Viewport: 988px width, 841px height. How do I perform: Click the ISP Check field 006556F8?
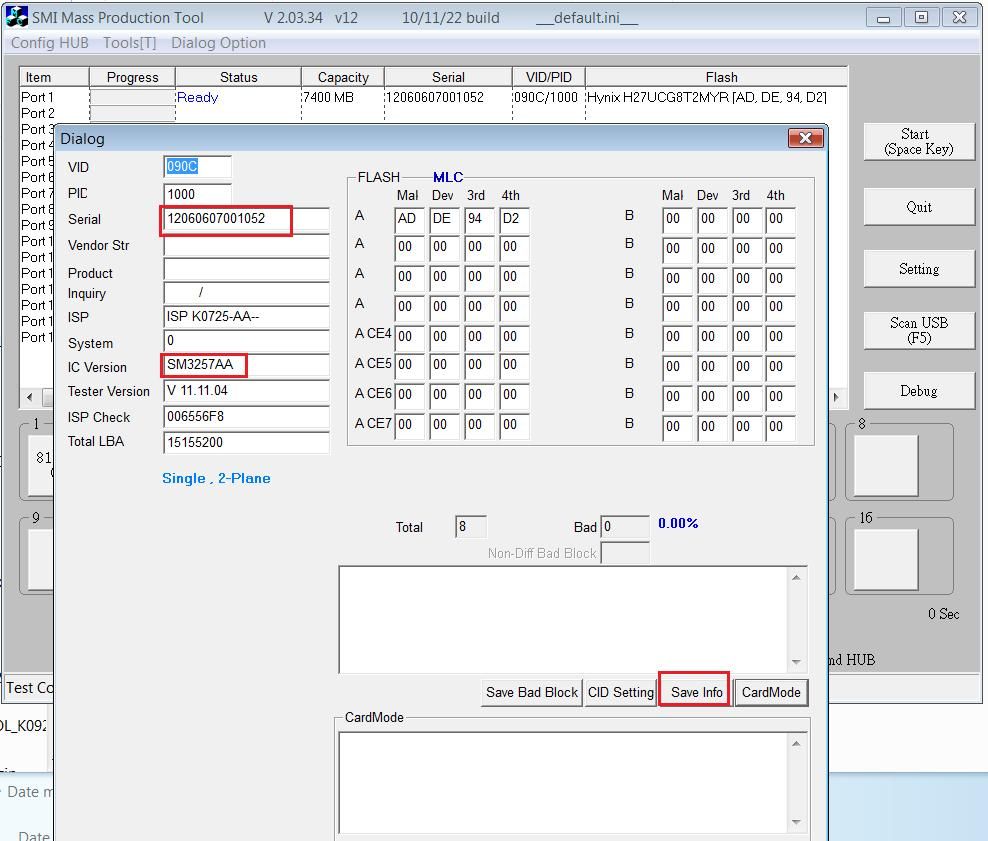(x=246, y=417)
